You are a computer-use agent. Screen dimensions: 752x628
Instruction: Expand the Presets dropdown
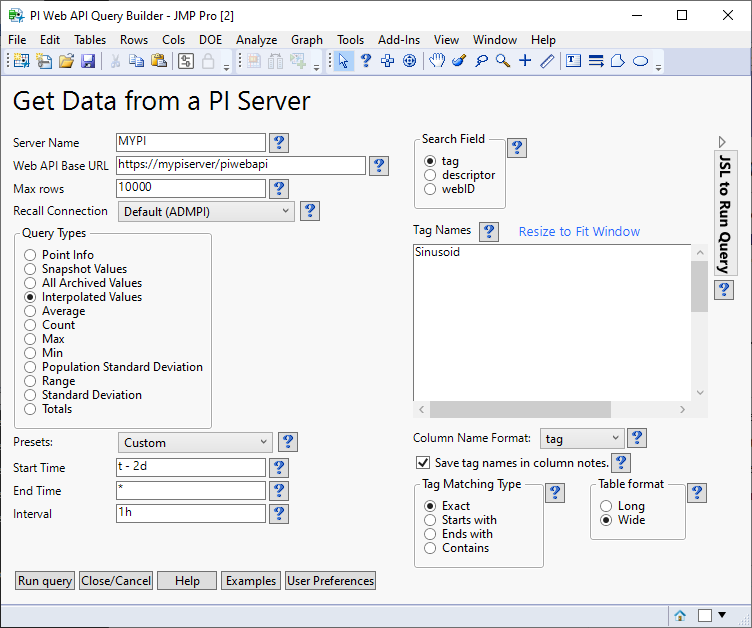(x=194, y=443)
